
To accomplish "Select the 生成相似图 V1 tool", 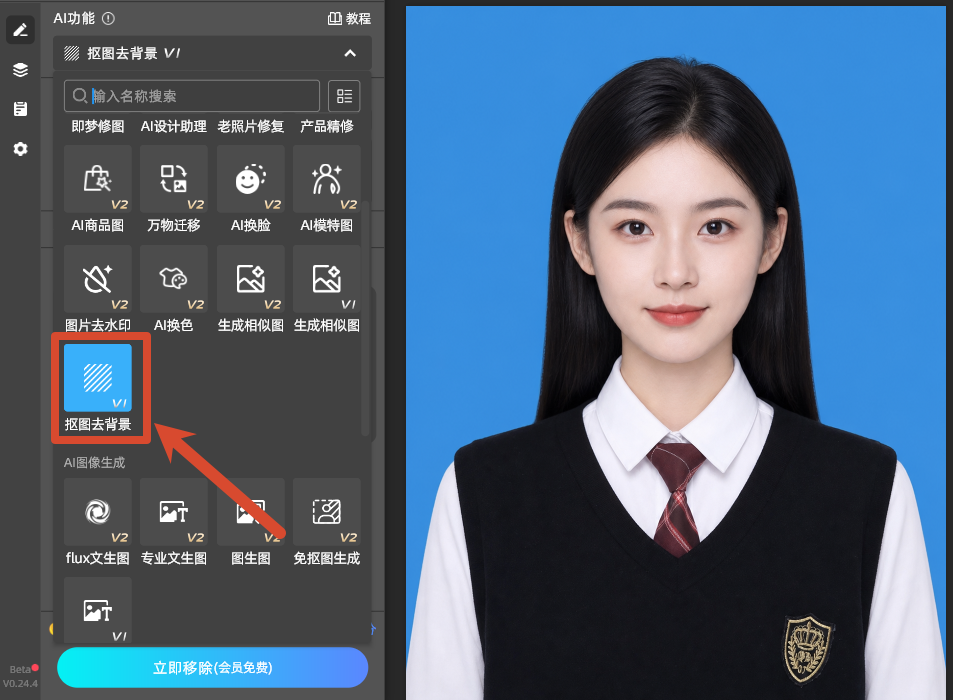I will 327,290.
